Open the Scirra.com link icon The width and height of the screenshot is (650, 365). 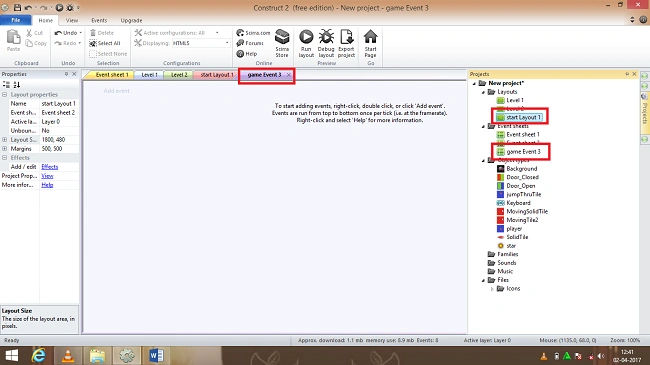[x=240, y=33]
